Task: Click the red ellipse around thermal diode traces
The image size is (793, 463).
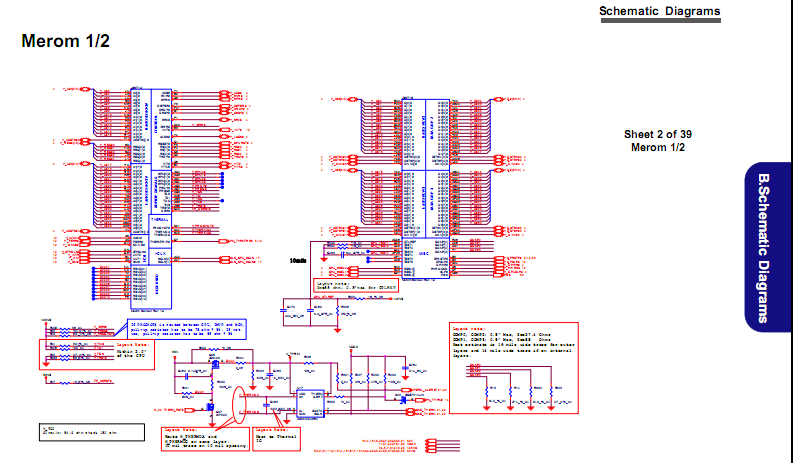Action: (239, 405)
